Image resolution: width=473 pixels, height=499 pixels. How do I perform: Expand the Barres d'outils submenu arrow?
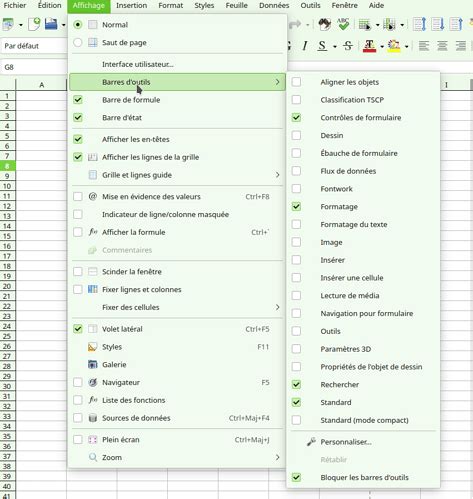click(x=277, y=82)
